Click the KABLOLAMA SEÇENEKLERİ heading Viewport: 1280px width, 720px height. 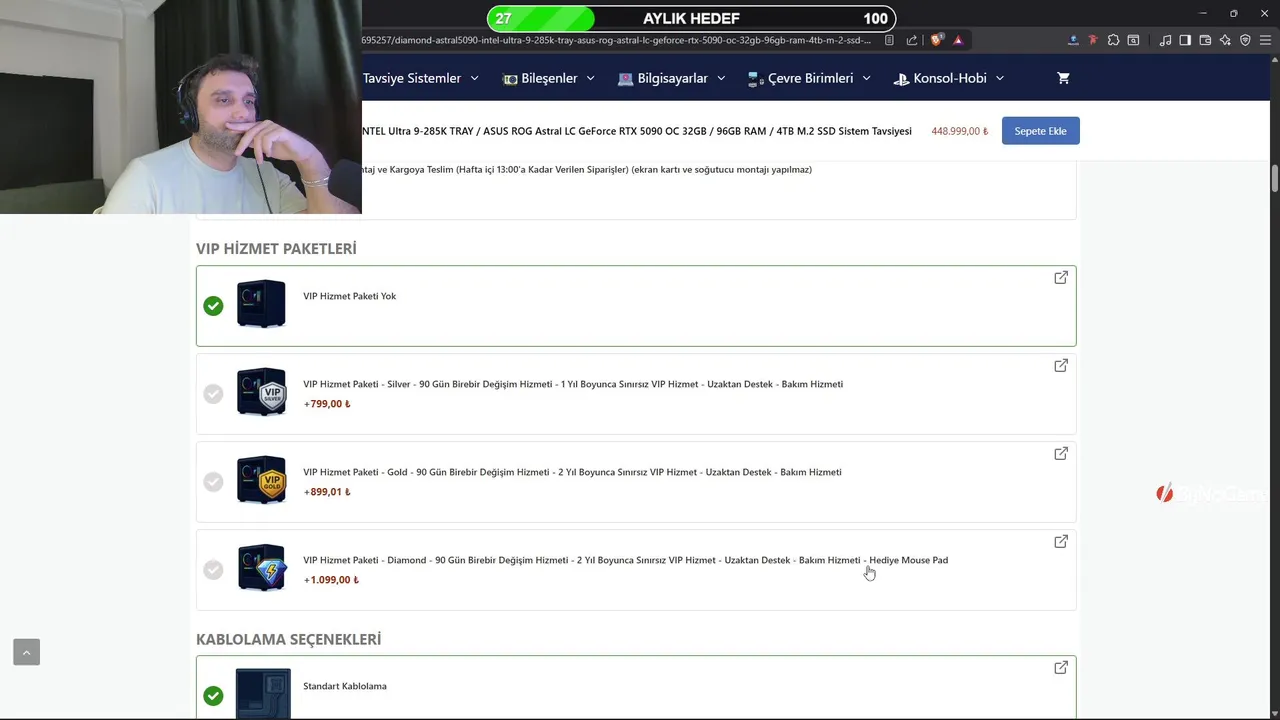click(x=288, y=639)
